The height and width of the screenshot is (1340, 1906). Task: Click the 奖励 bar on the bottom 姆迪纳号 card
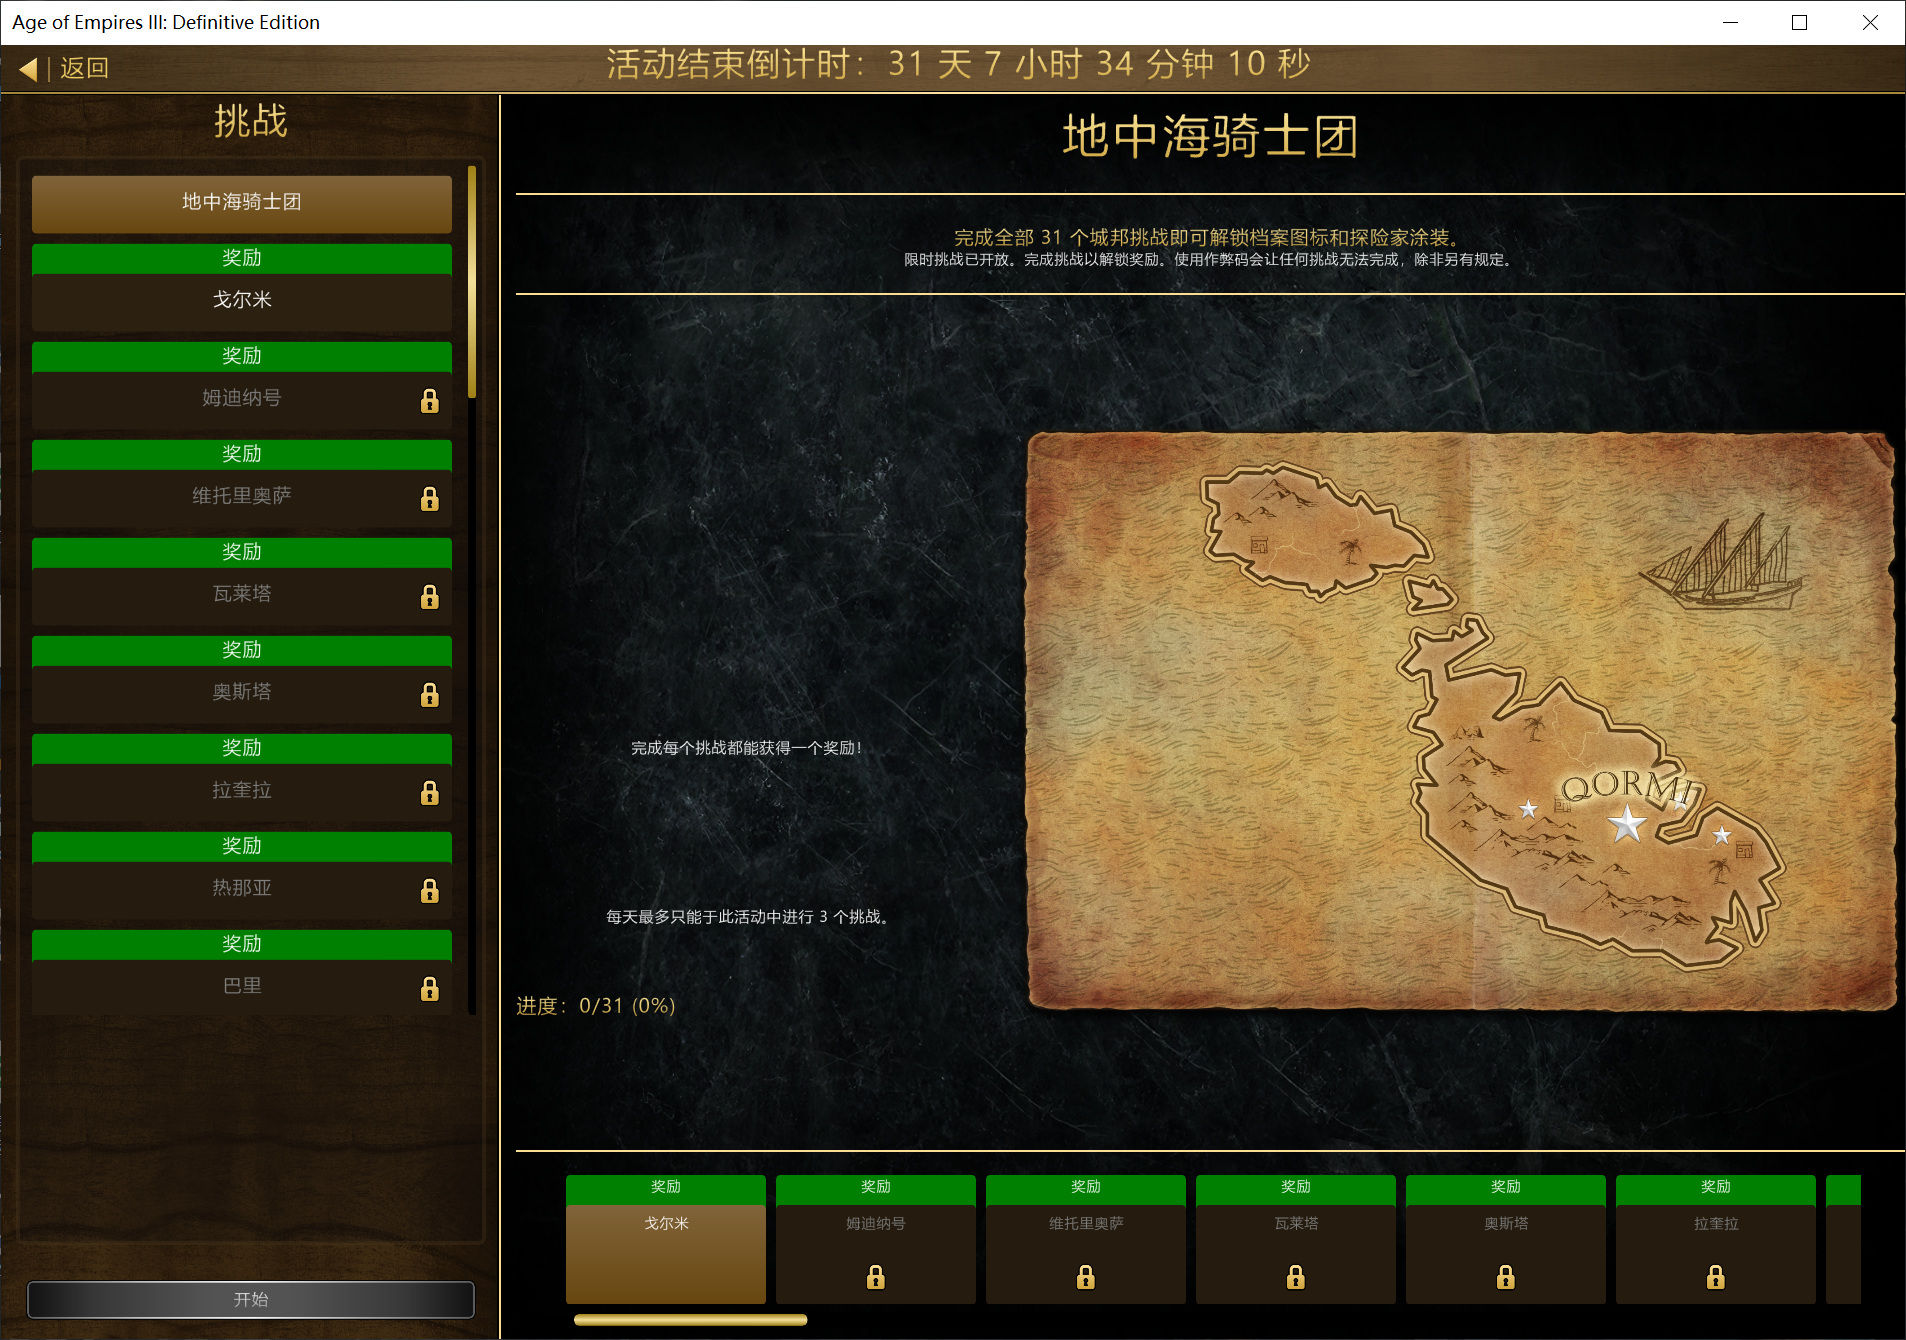876,1189
